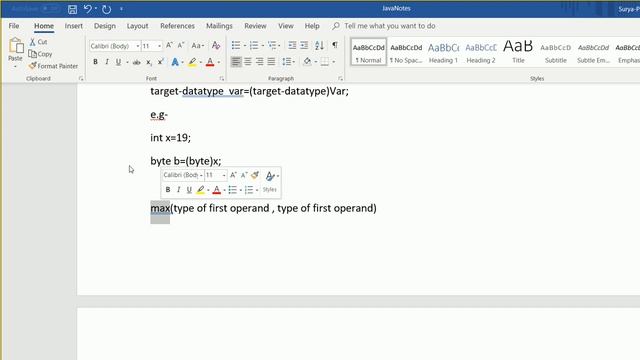
Task: Apply paragraph shading from the ribbon
Action: tap(307, 62)
